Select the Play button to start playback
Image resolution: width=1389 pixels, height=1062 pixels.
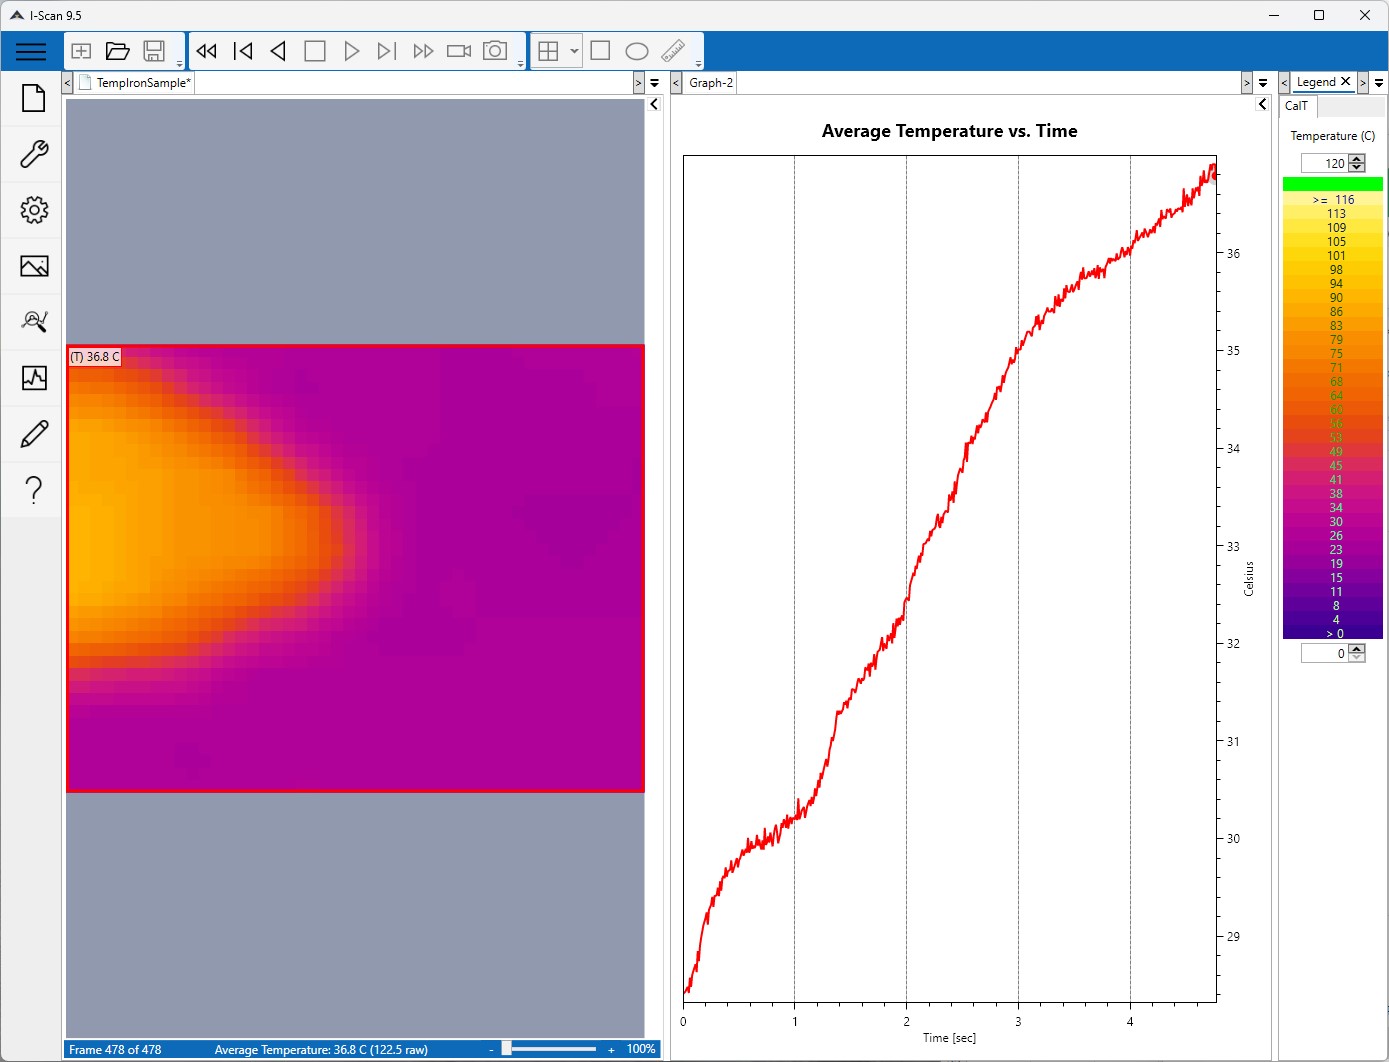tap(351, 50)
